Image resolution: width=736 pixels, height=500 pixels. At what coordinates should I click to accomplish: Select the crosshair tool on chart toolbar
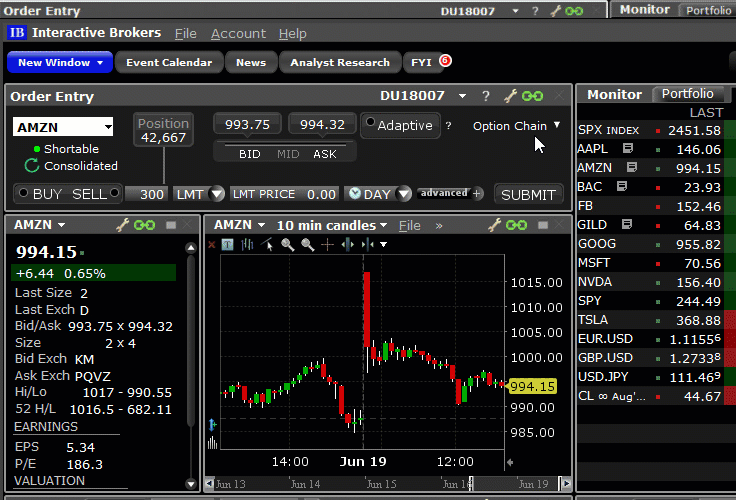point(326,244)
